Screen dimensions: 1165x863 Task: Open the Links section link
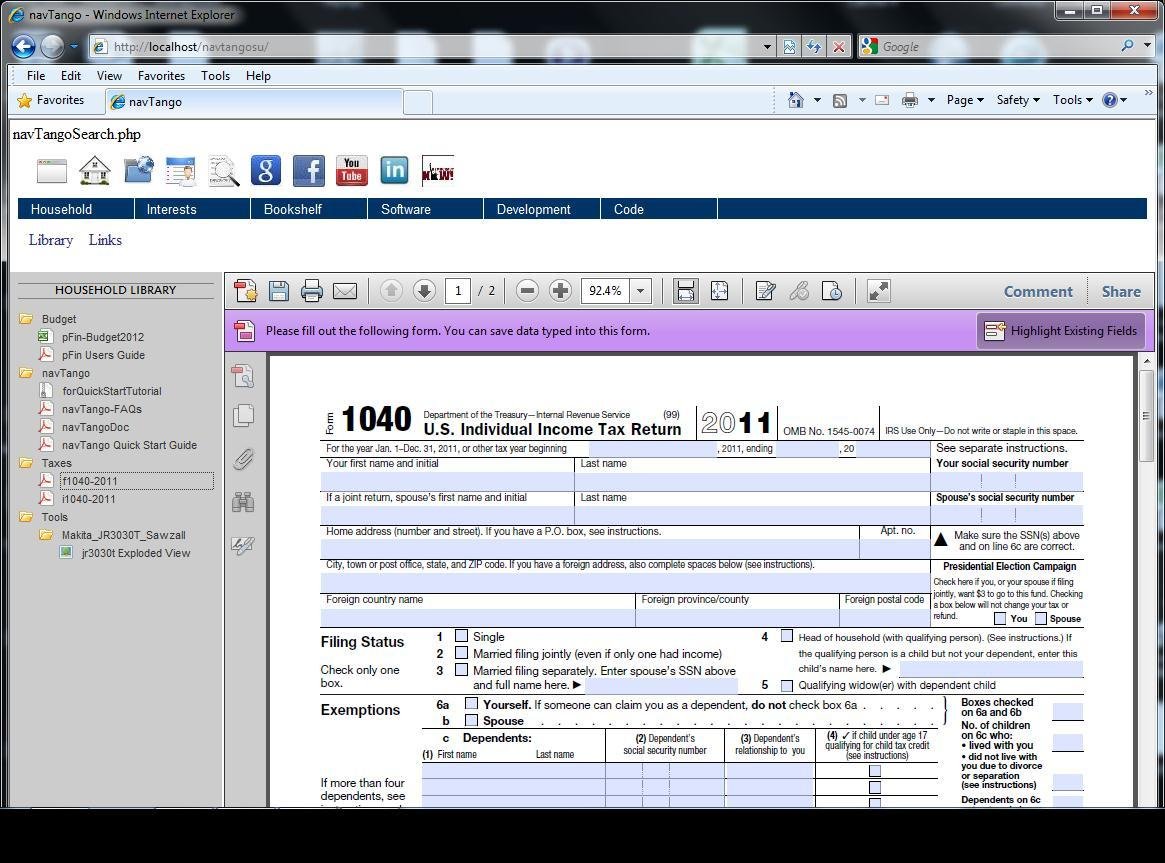(105, 240)
